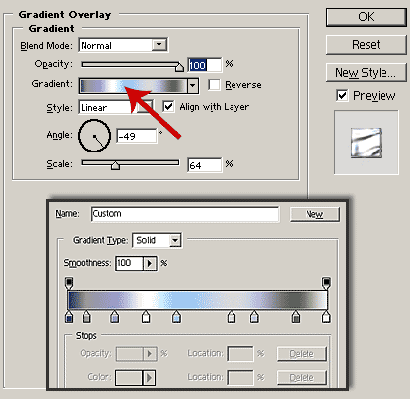The image size is (410, 399).
Task: Click the gradient preview bar in Gradient Overlay
Action: [x=133, y=86]
